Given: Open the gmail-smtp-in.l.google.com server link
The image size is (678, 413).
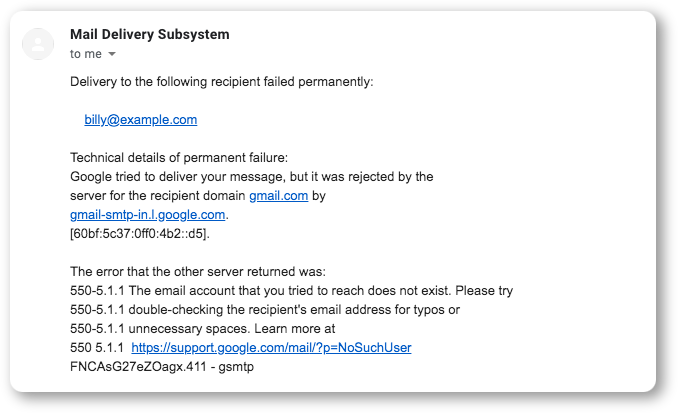Looking at the screenshot, I should (x=147, y=215).
